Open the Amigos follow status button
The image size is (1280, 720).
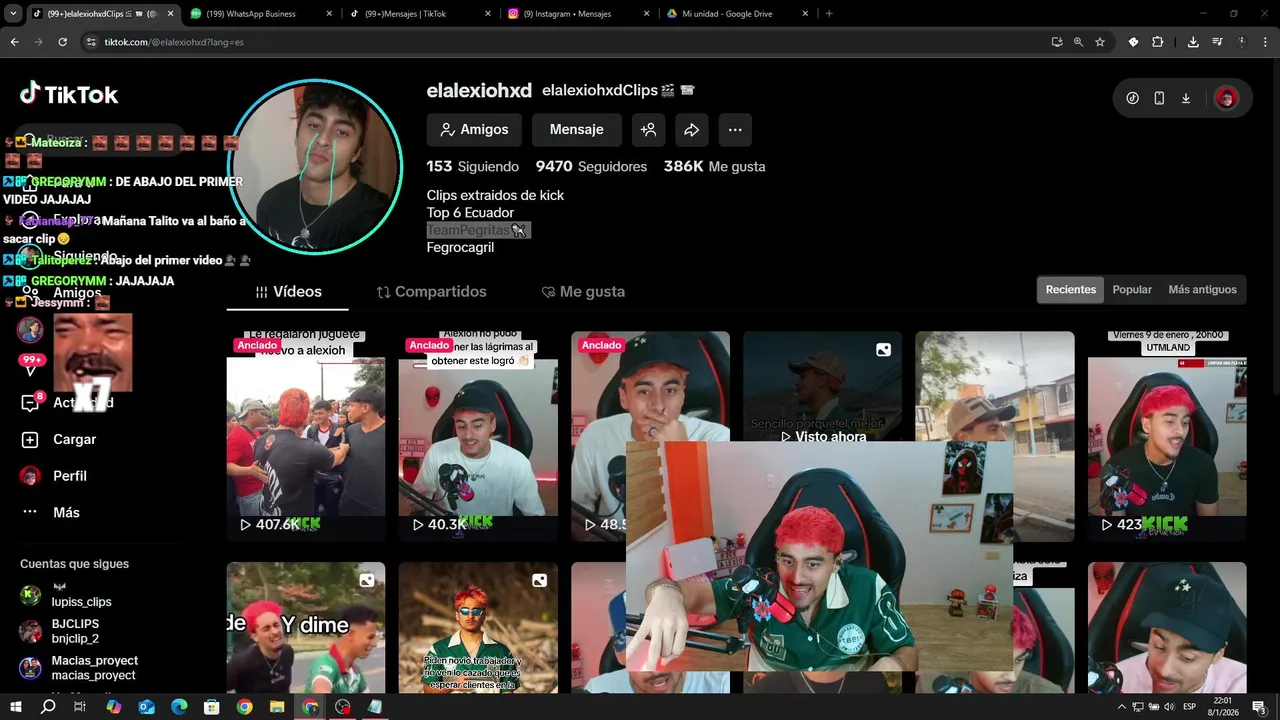click(474, 130)
